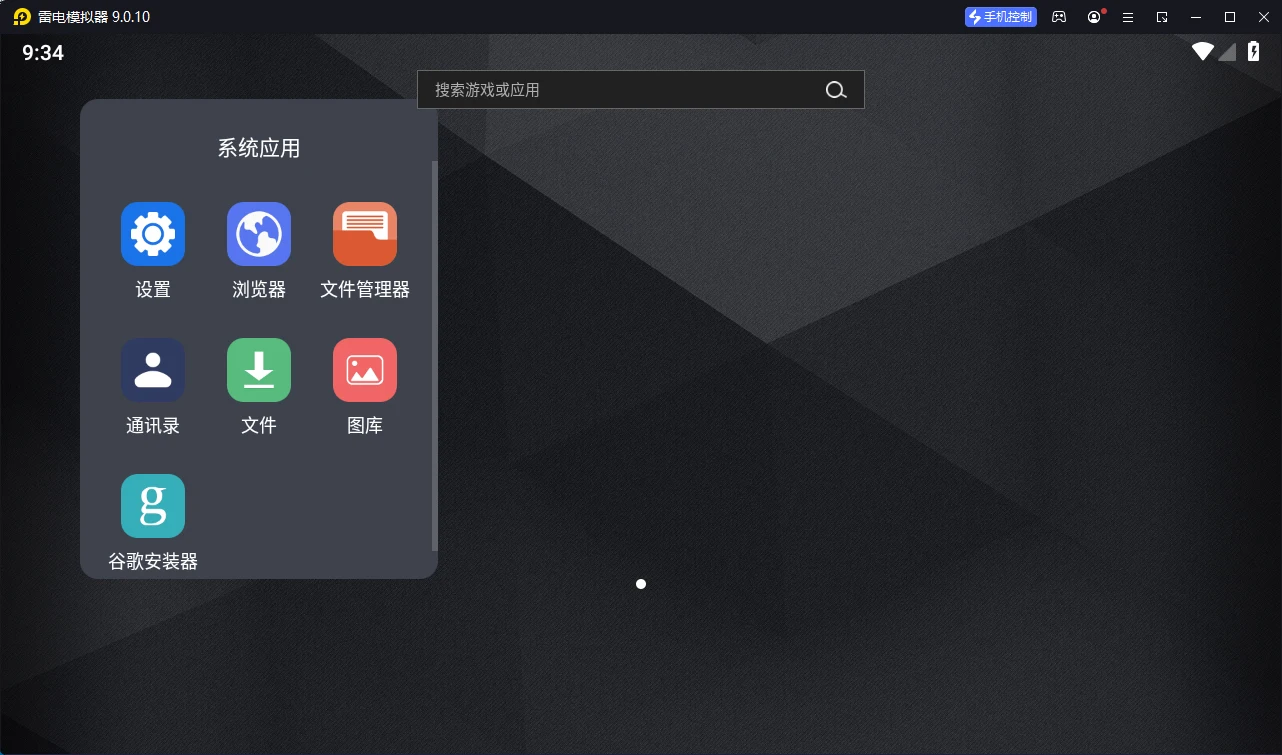The width and height of the screenshot is (1282, 755).
Task: Click the window shrink-to-corner icon
Action: pyautogui.click(x=1162, y=16)
